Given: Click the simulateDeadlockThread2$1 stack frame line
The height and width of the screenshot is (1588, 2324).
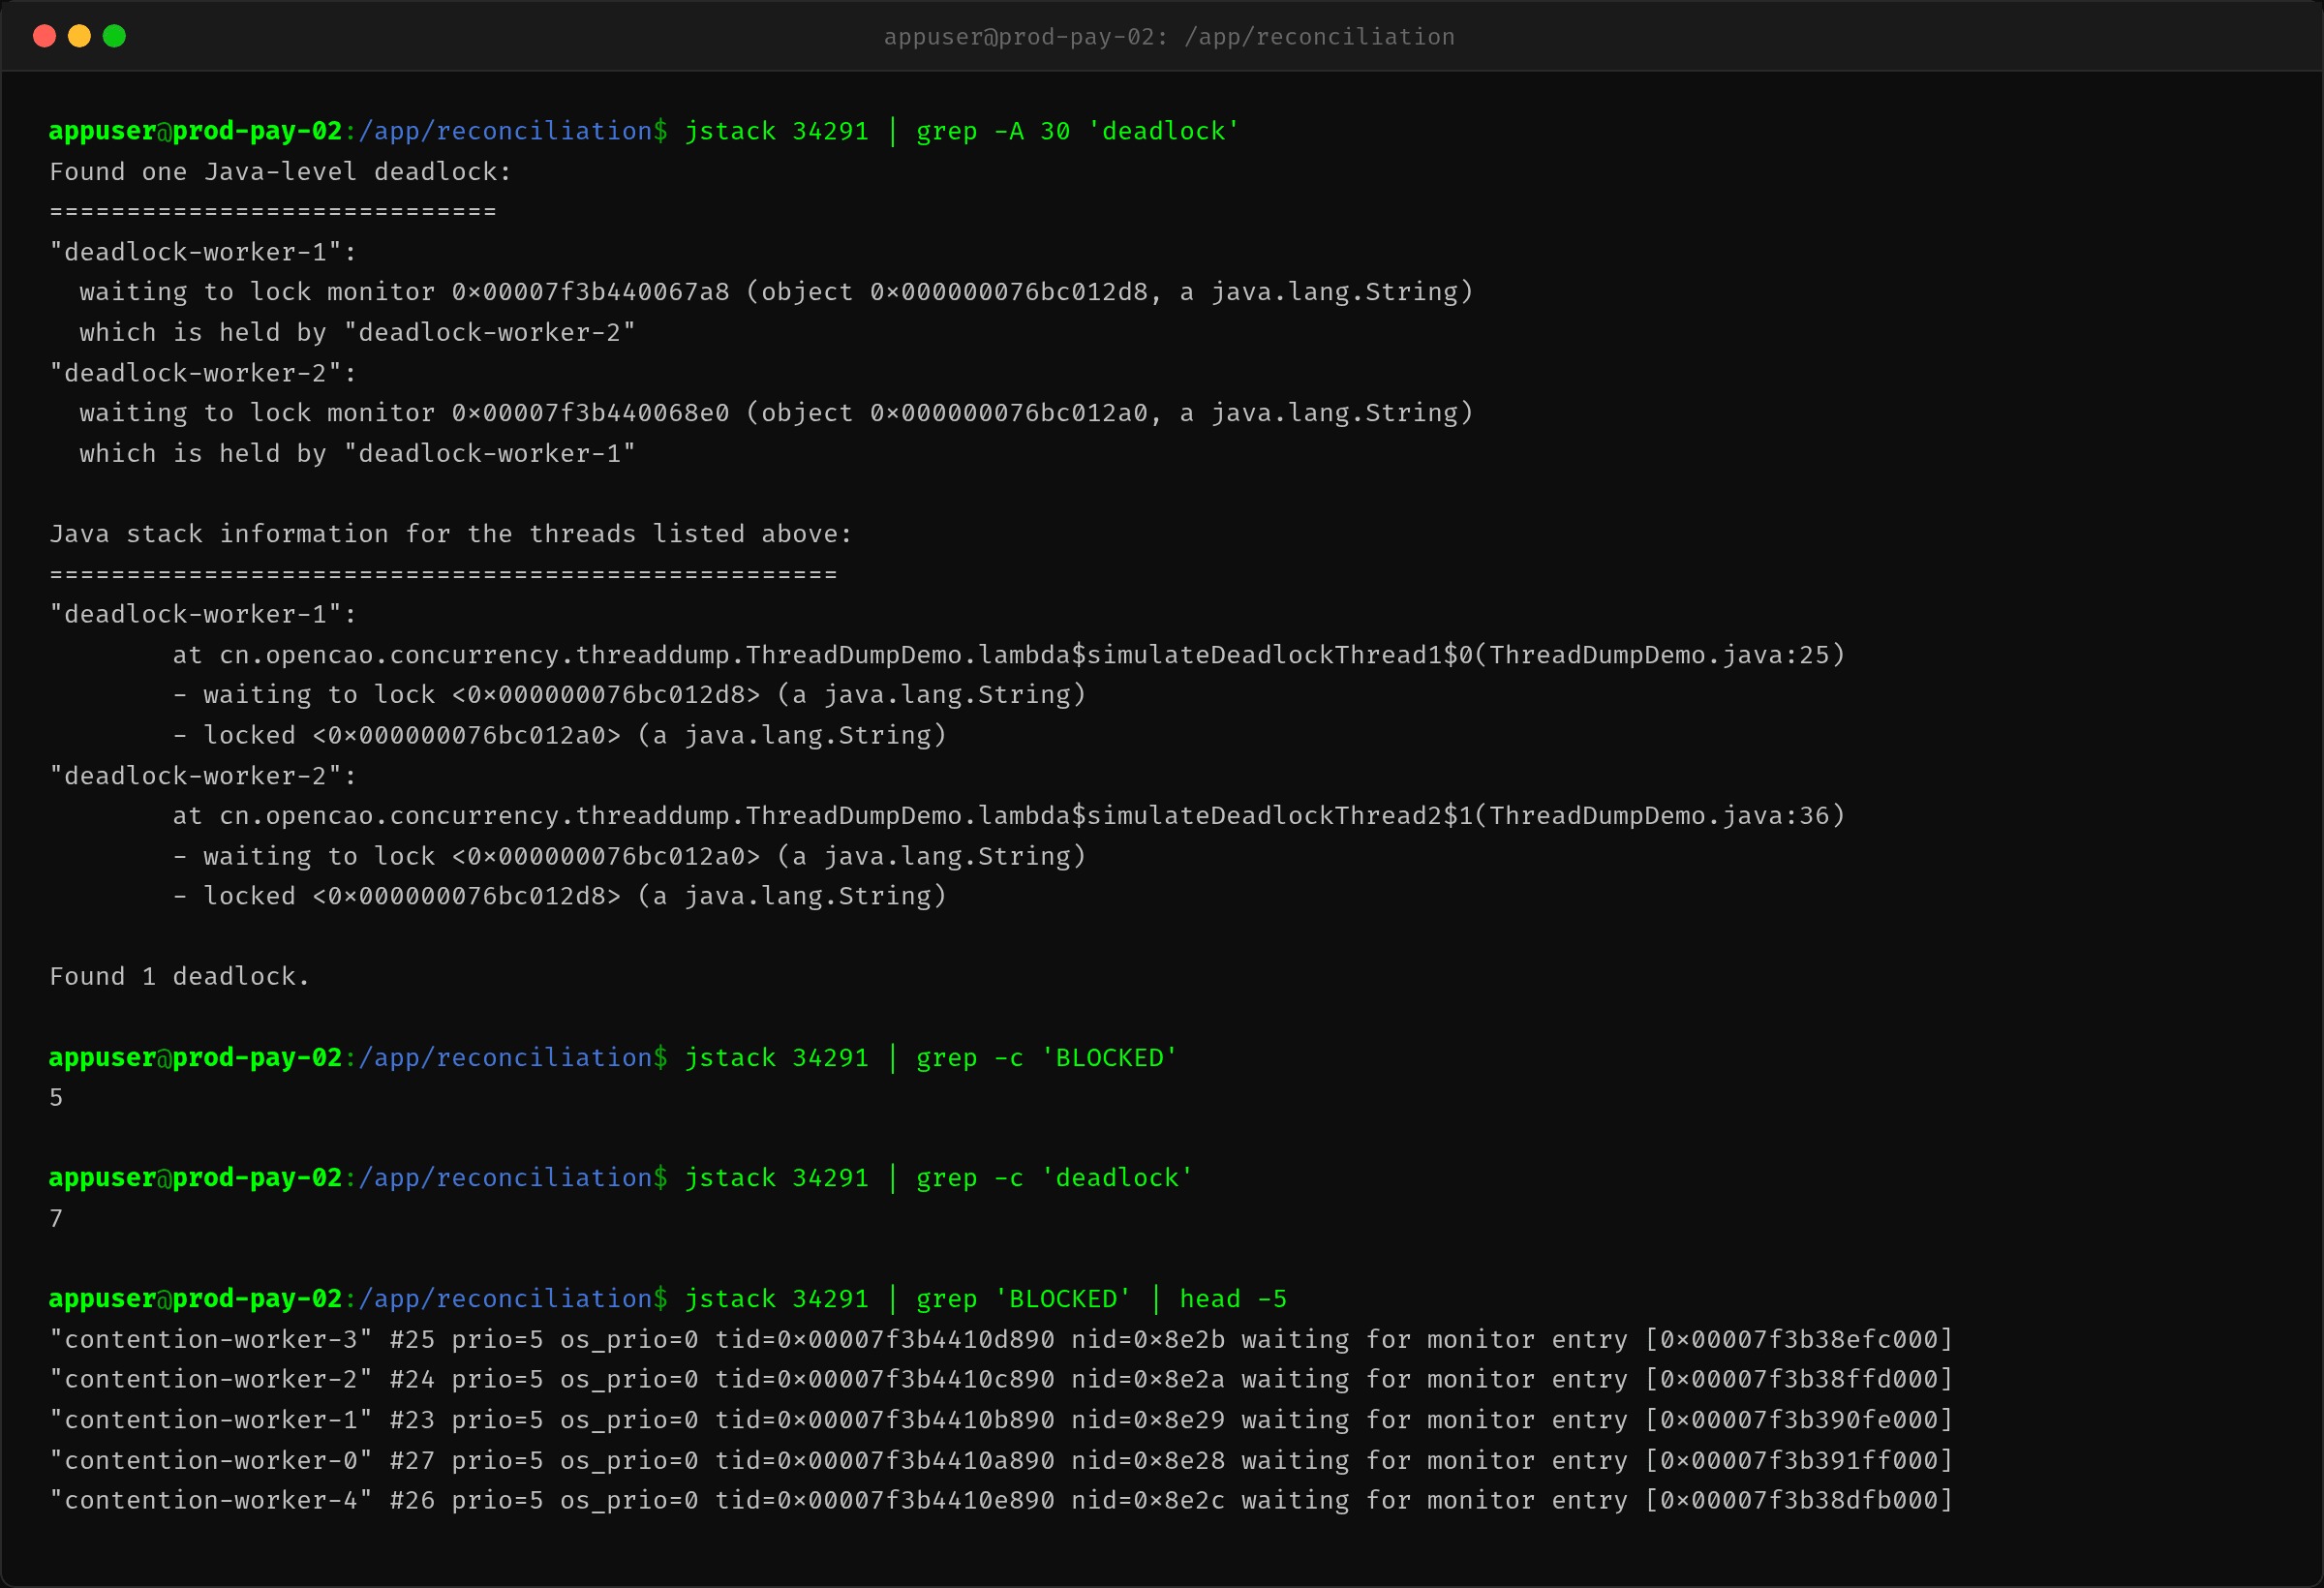Looking at the screenshot, I should point(1008,816).
